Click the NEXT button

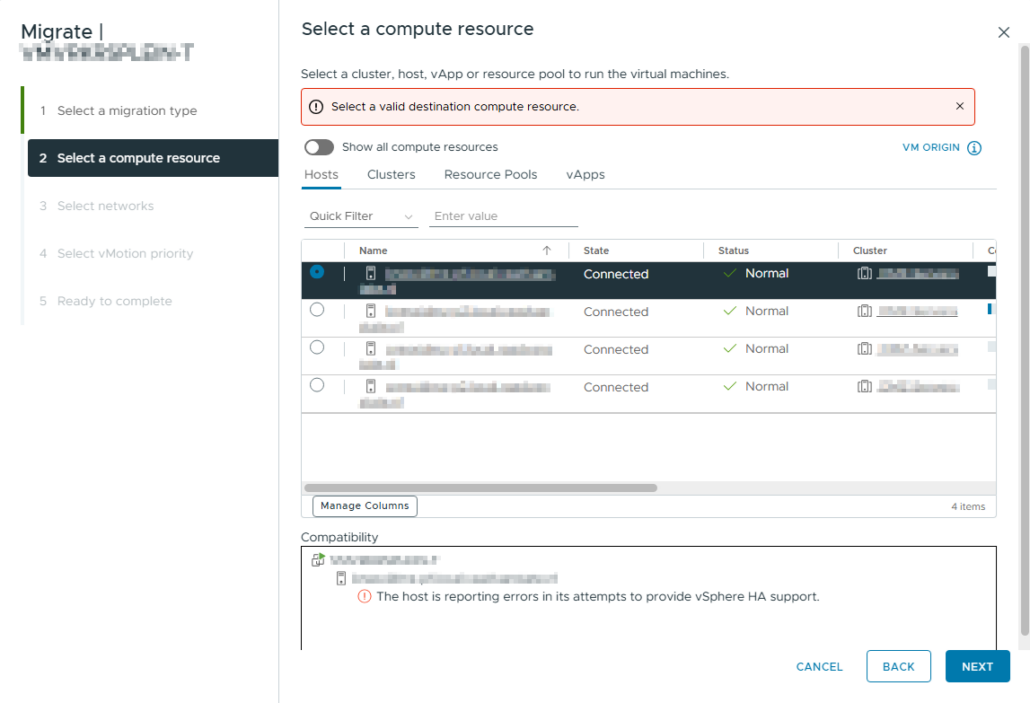pos(976,666)
